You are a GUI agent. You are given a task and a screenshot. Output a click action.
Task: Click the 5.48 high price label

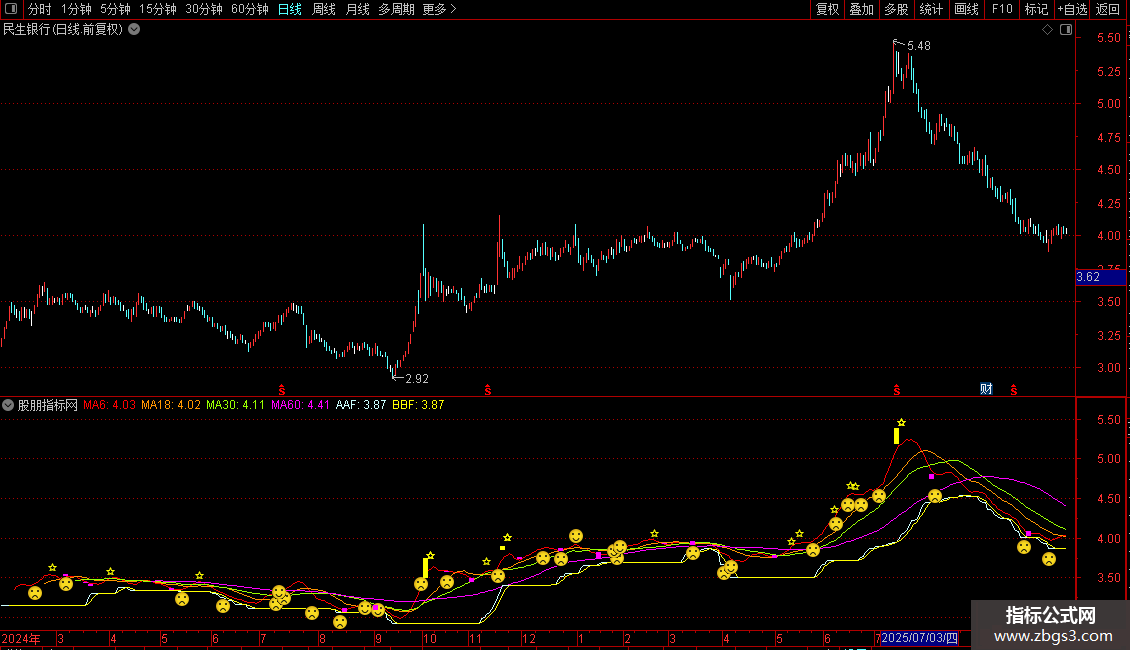point(919,46)
